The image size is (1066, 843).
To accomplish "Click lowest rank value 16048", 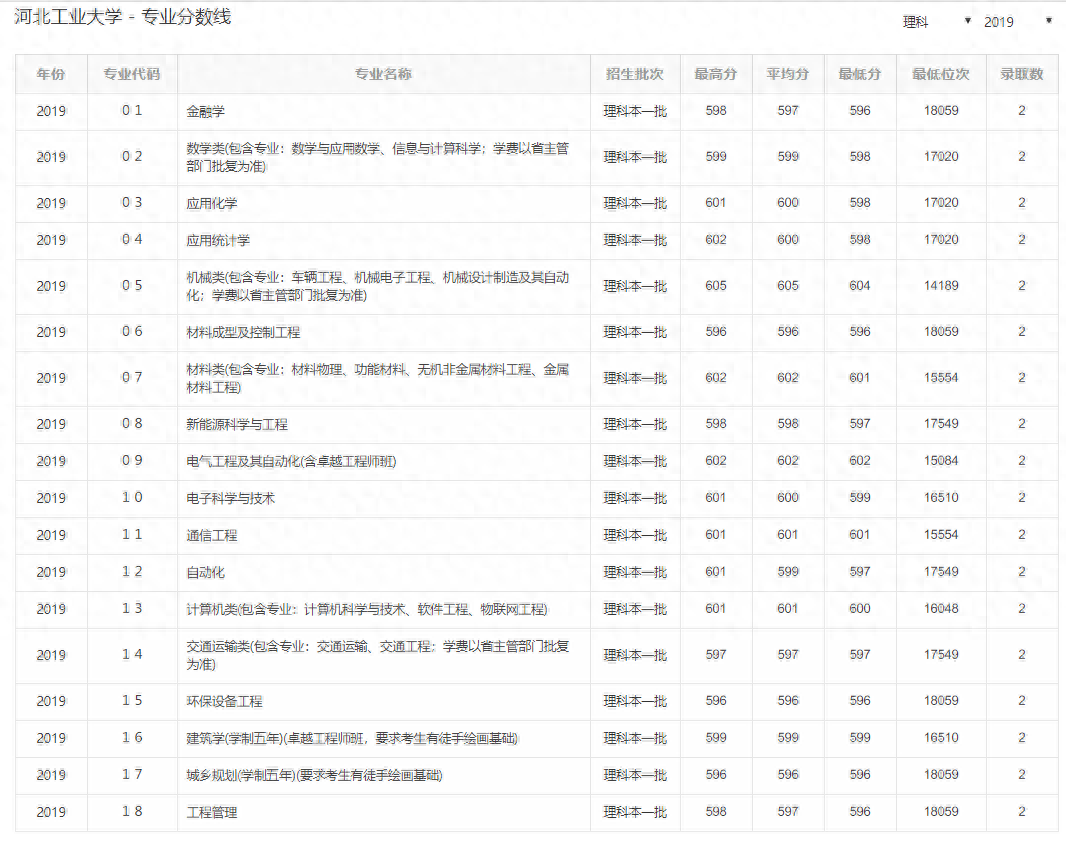I will [941, 608].
